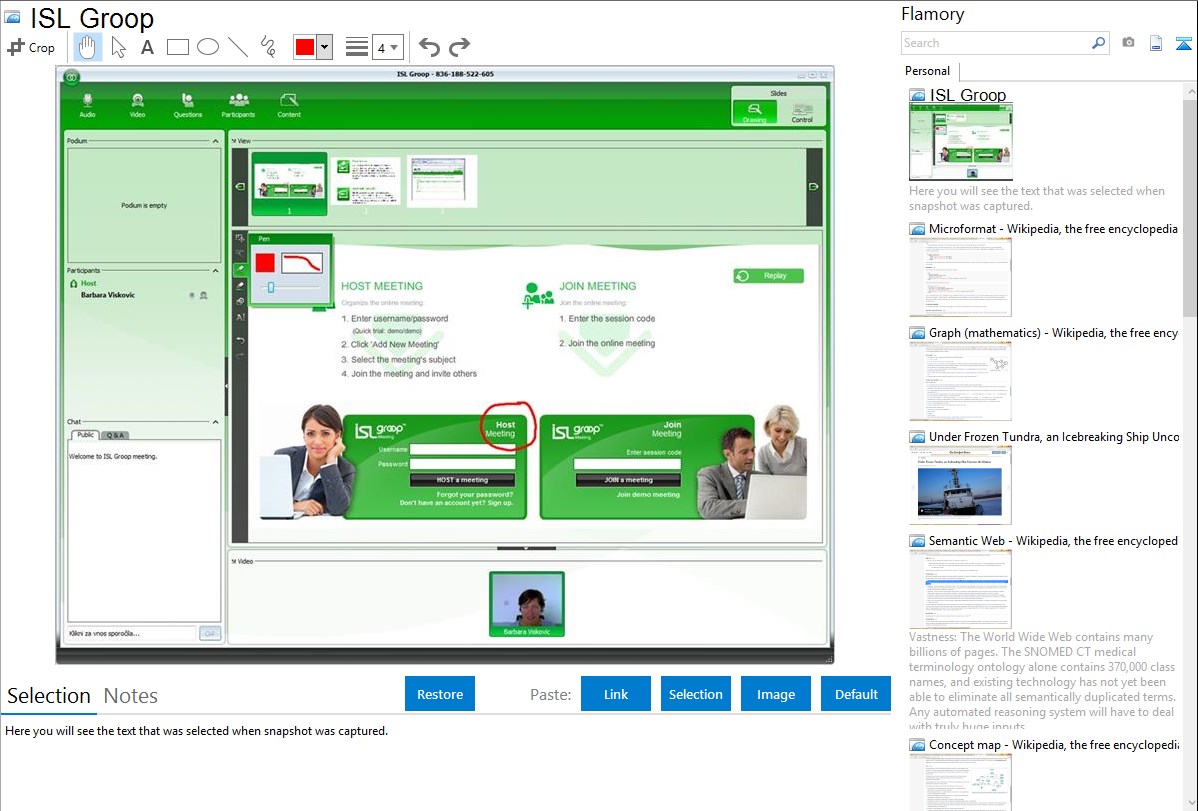Undo the last annotation

click(x=429, y=47)
